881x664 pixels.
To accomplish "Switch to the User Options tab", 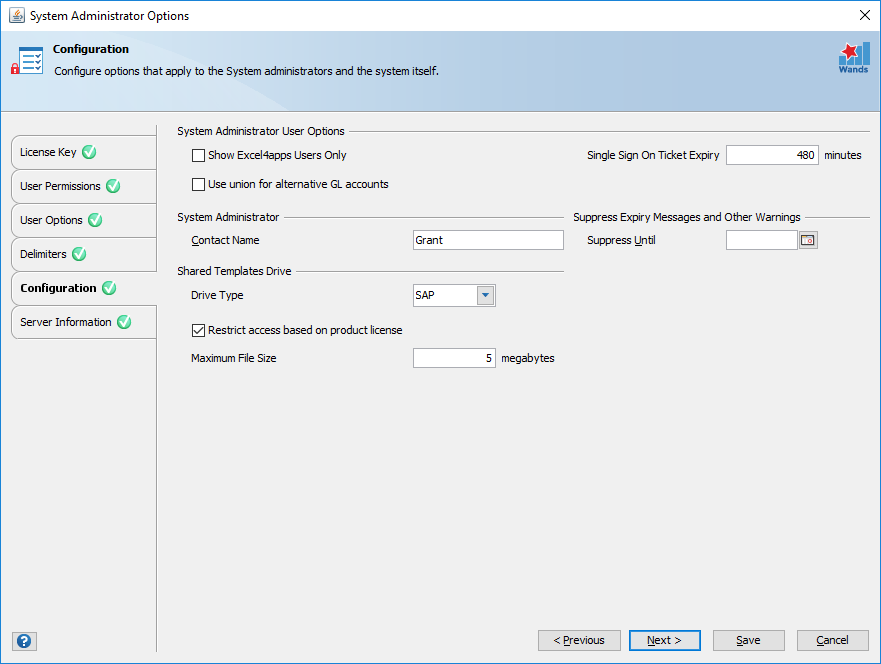I will (x=84, y=220).
